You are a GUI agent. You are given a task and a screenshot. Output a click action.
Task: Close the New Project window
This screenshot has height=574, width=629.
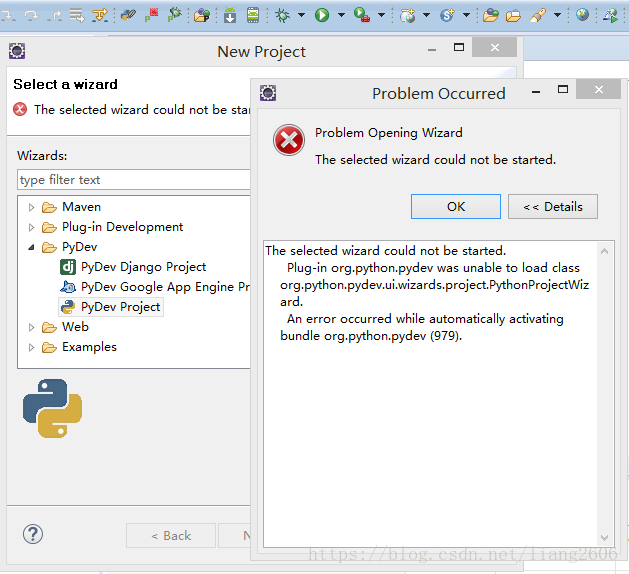tap(495, 48)
